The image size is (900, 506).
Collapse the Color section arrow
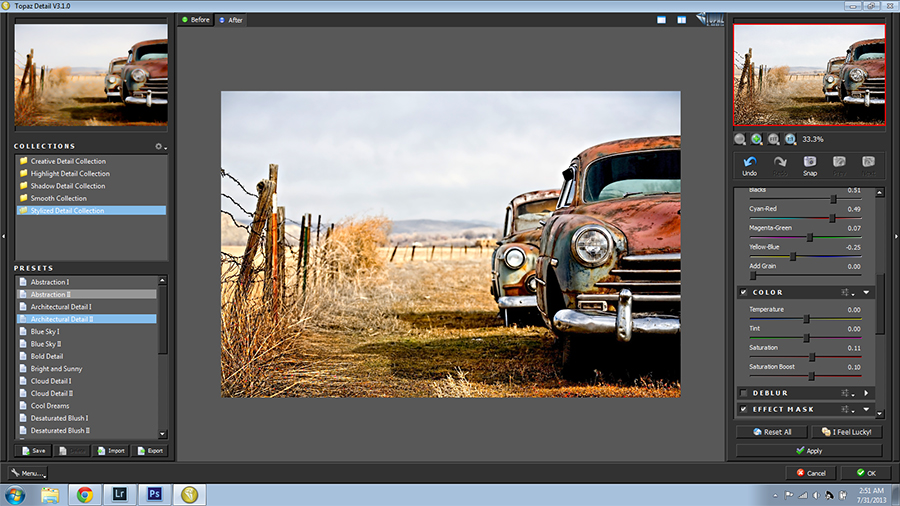[x=866, y=292]
